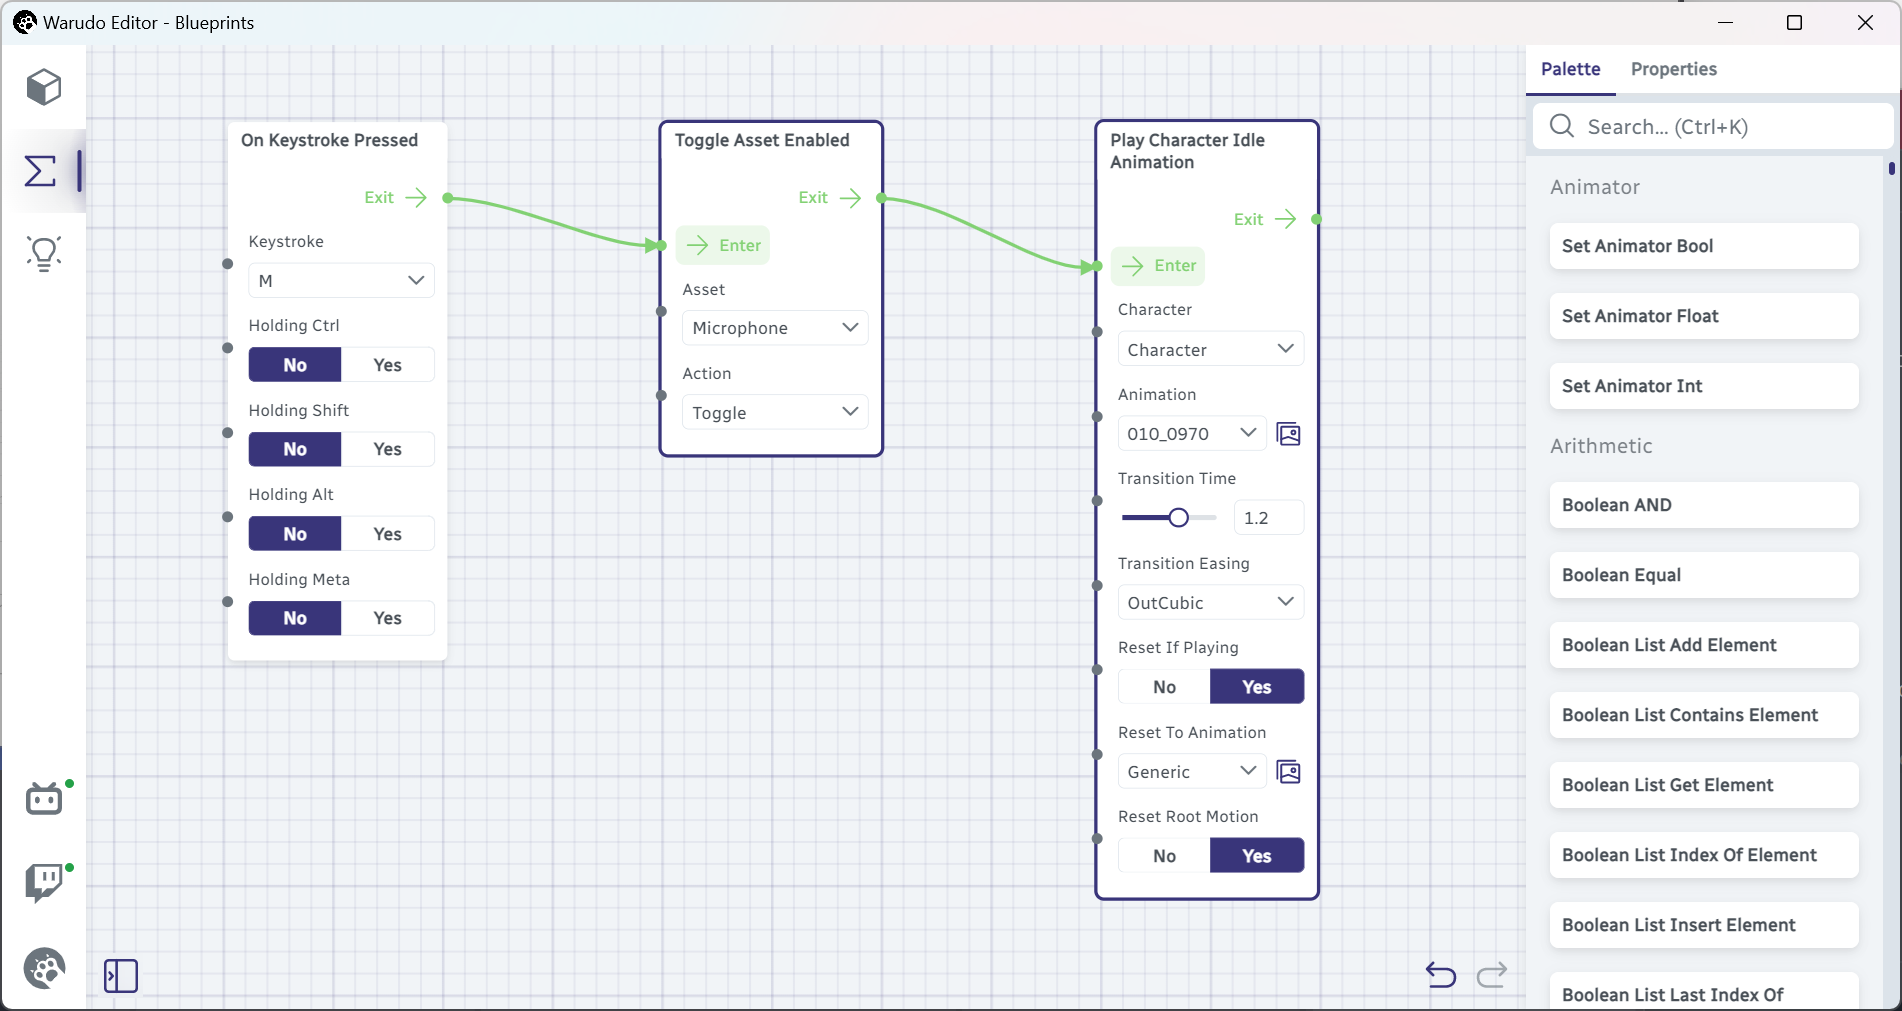
Task: Open the Bilibili TV icon in sidebar
Action: [44, 799]
